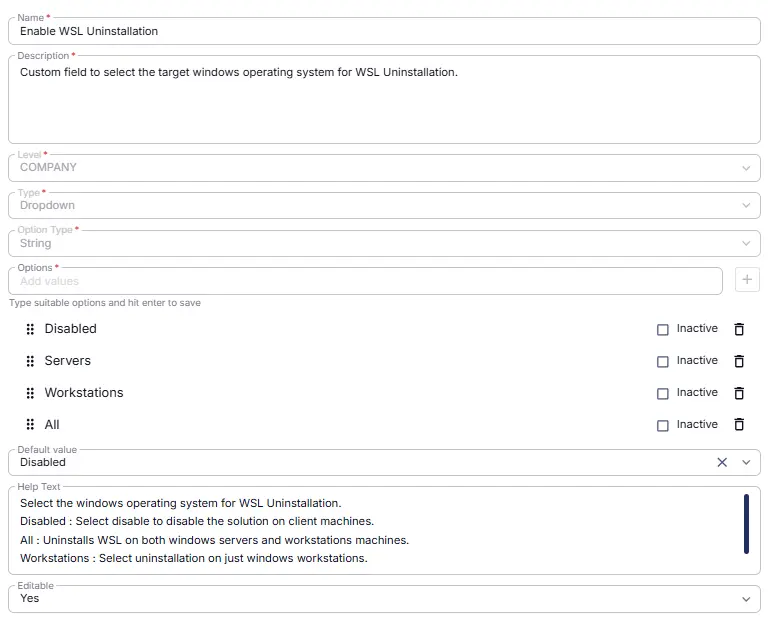Click the Help Text scrollbar
The image size is (768, 623).
(x=746, y=524)
